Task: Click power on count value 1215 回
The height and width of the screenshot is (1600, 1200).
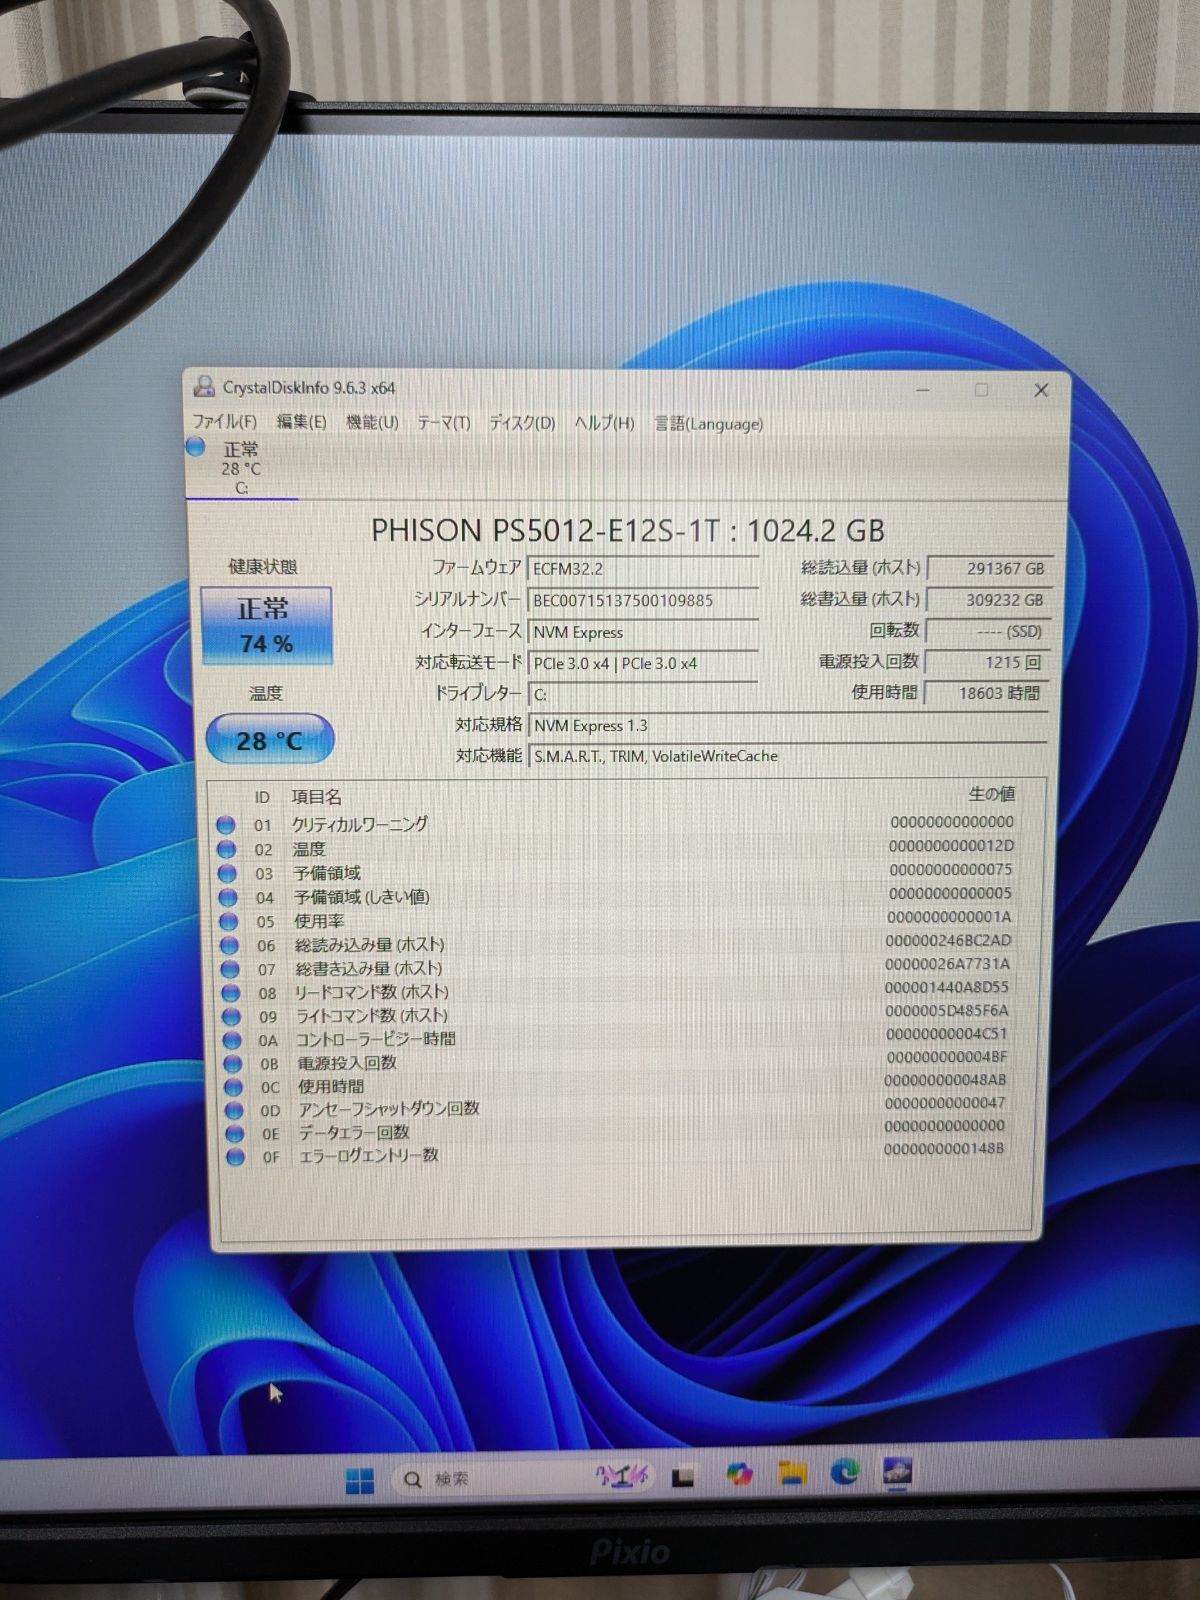Action: coord(988,662)
